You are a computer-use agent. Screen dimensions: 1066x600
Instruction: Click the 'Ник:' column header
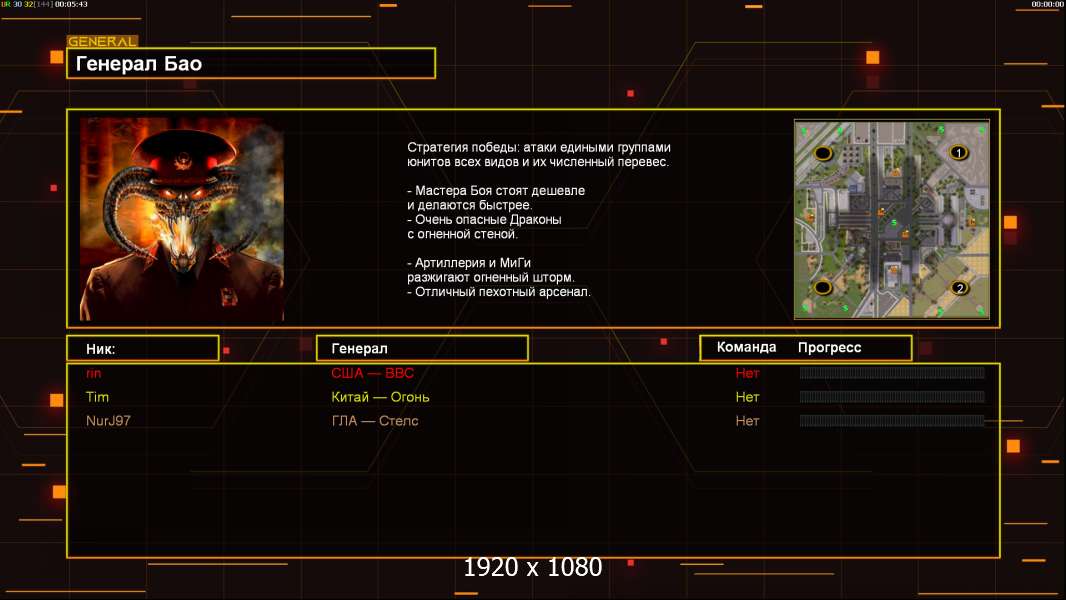coord(143,349)
